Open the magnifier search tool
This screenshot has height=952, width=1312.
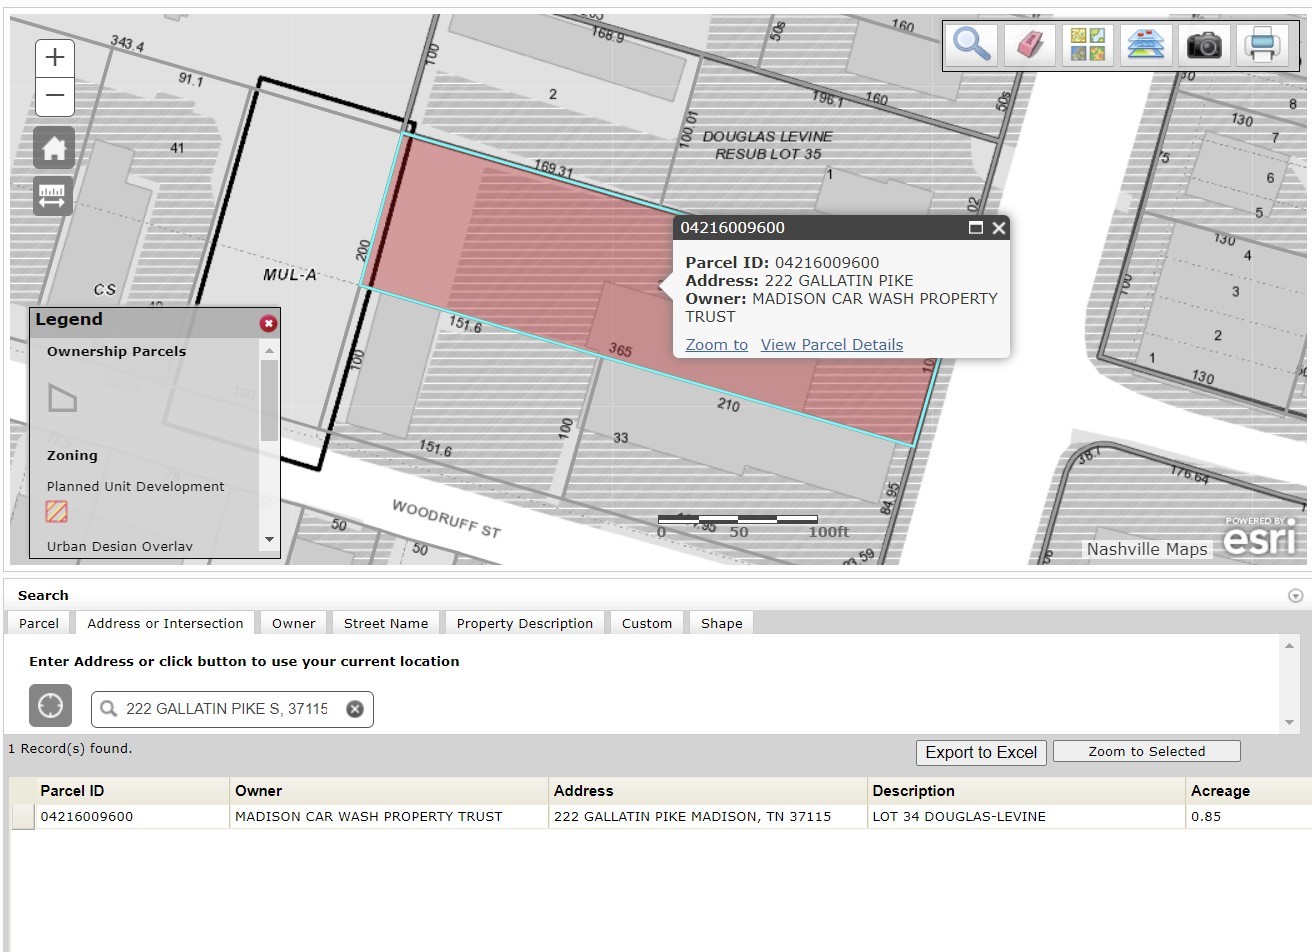[x=971, y=45]
